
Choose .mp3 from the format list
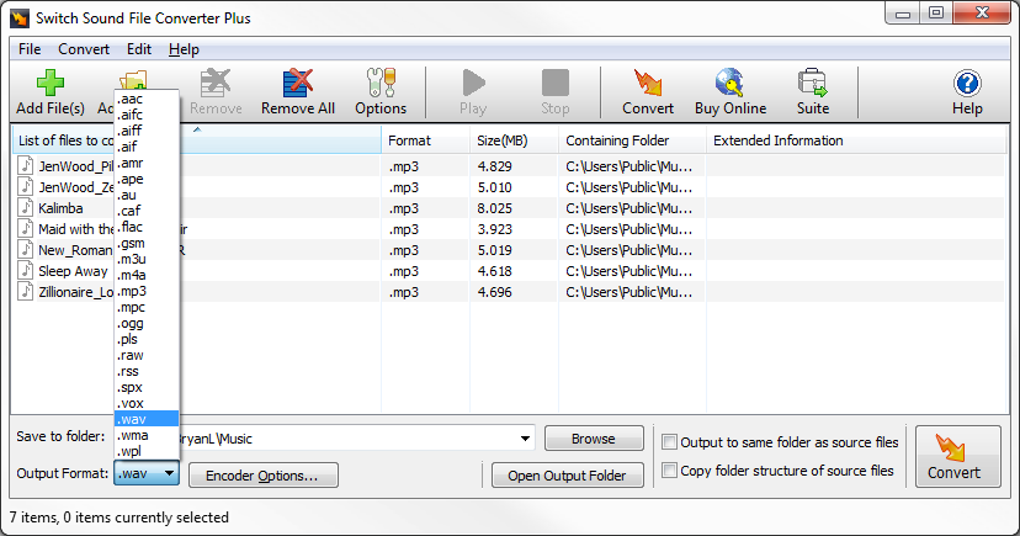click(146, 291)
